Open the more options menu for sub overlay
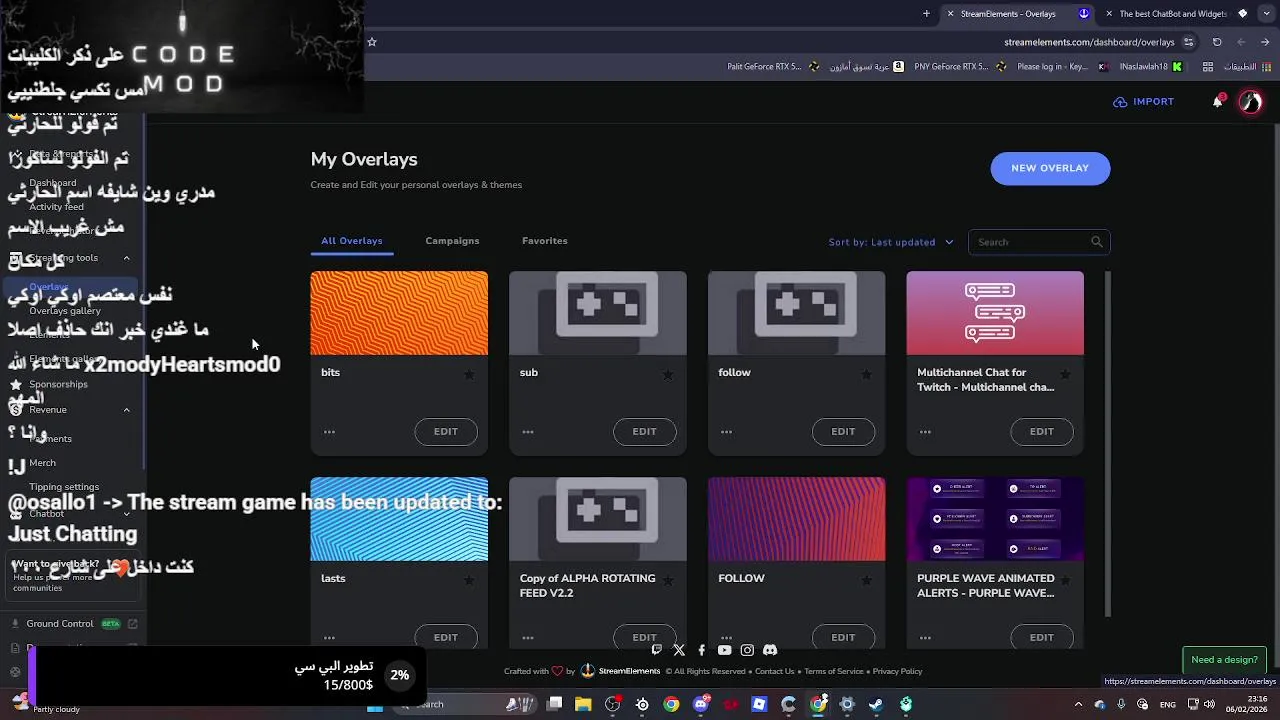This screenshot has height=720, width=1280. coord(528,432)
